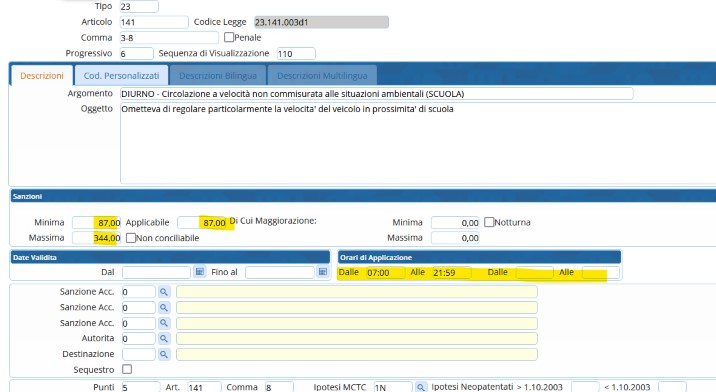The width and height of the screenshot is (716, 392).
Task: Click the Di Cui Maggiorazione label
Action: click(273, 221)
